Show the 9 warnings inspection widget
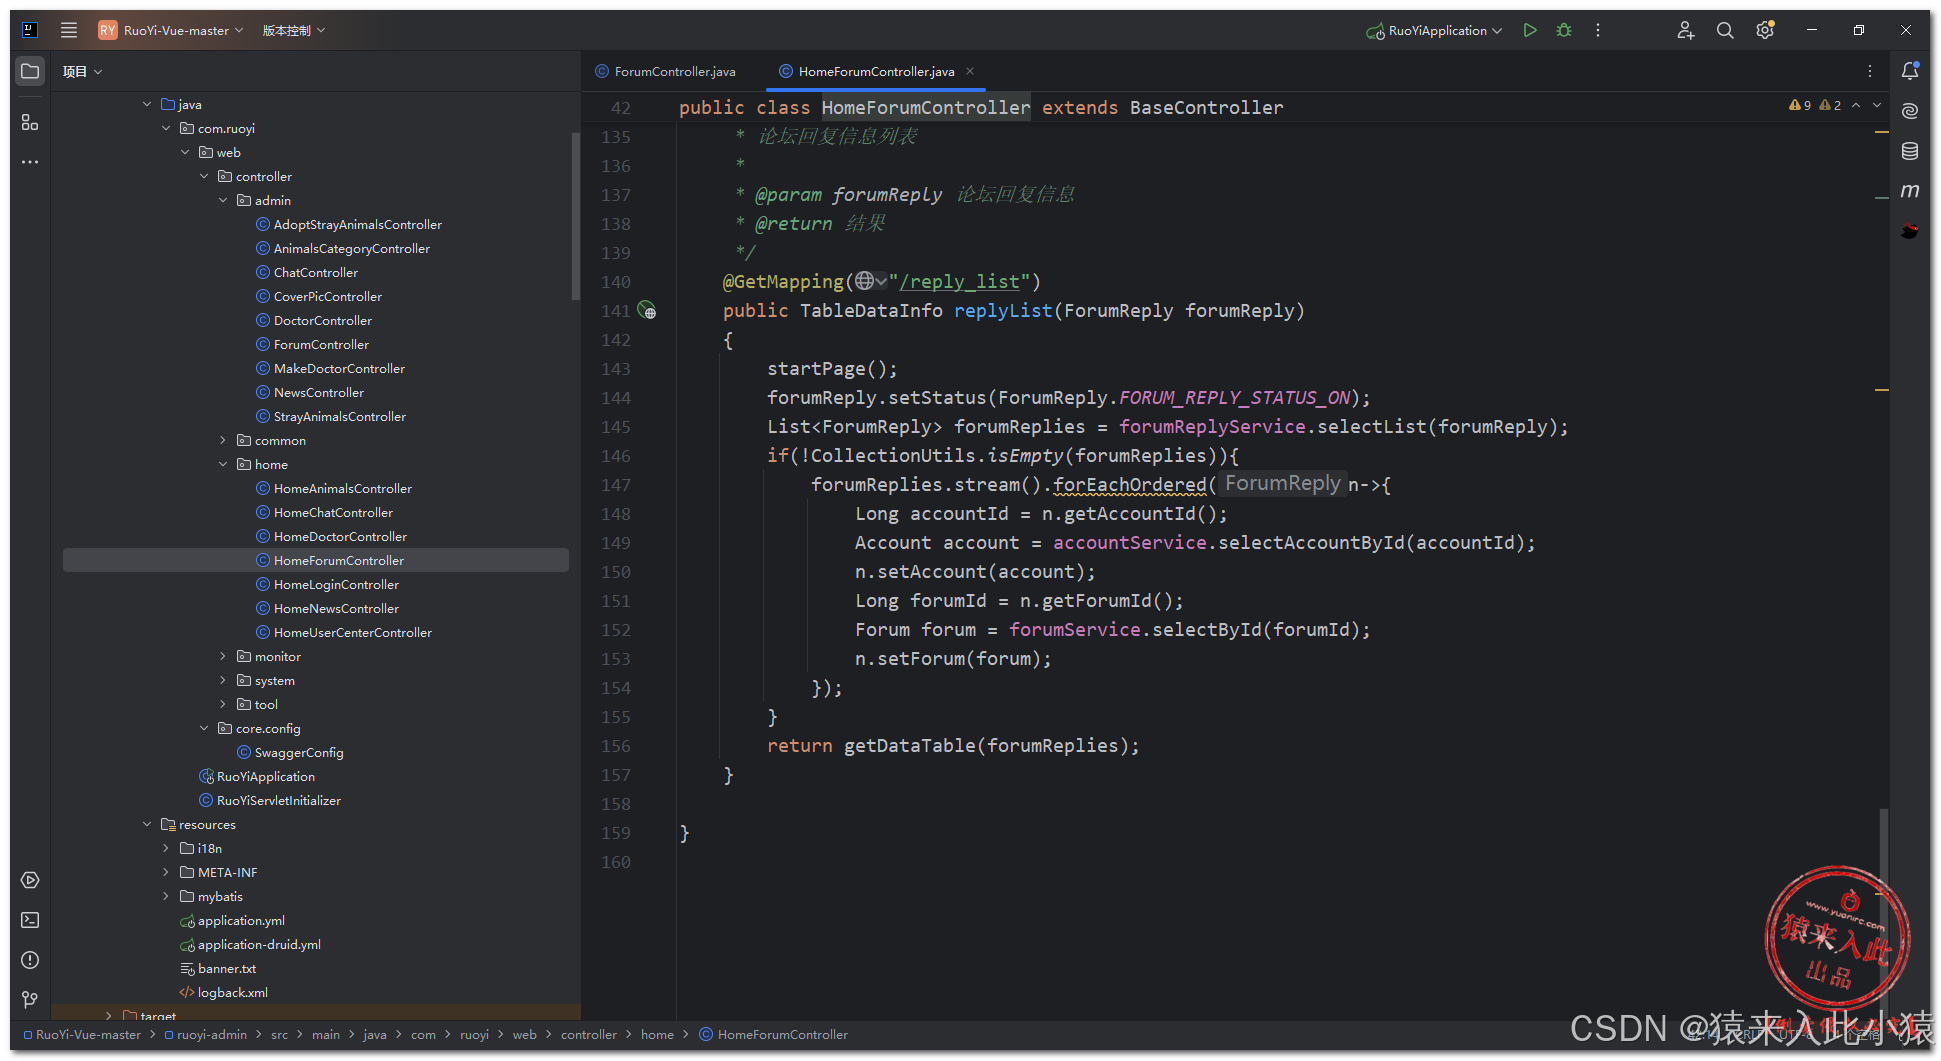 tap(1800, 105)
